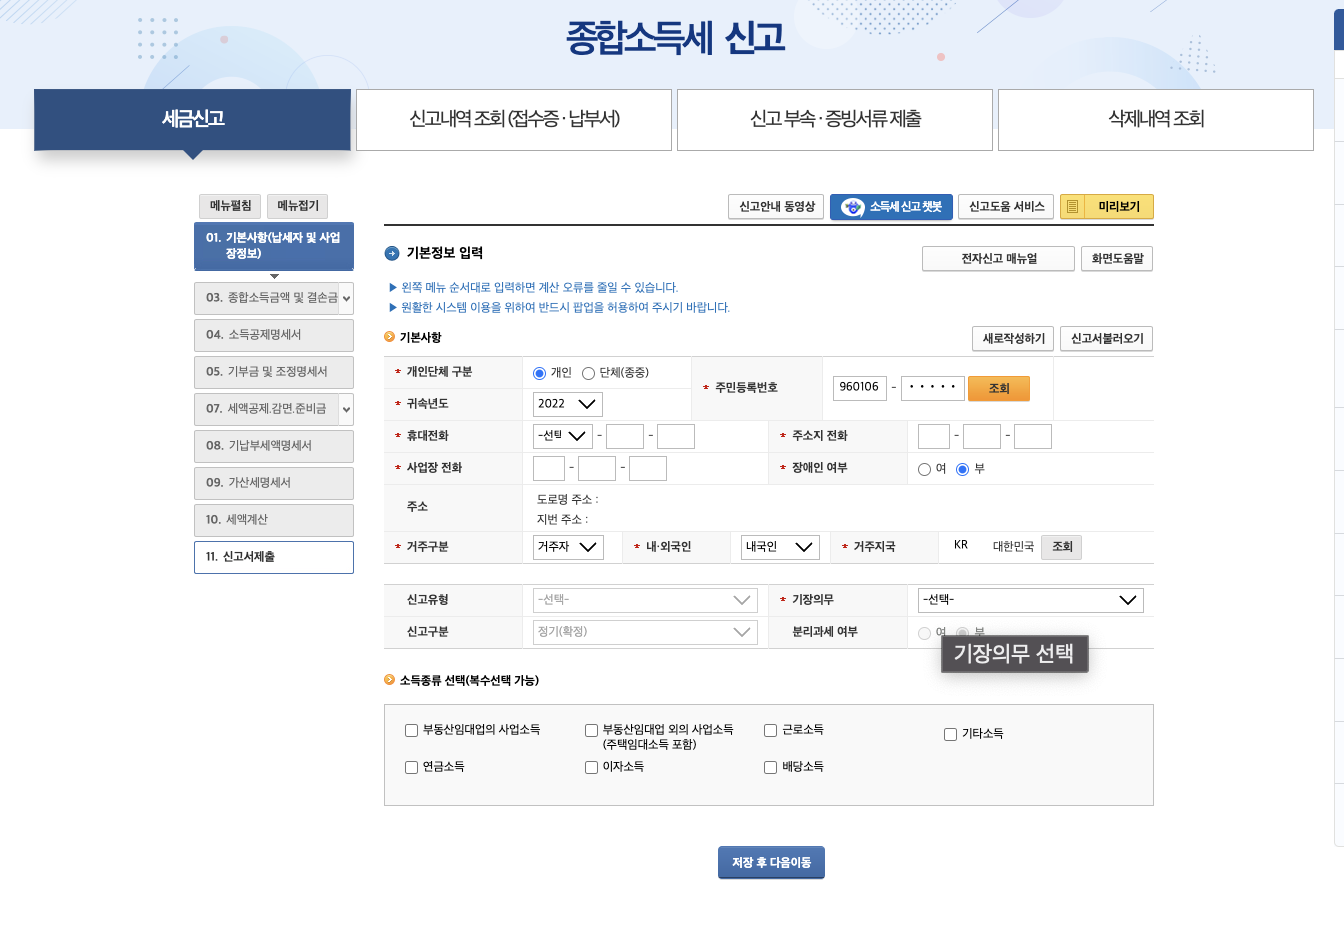Click the 신고서불러오기 button

[x=1107, y=338]
